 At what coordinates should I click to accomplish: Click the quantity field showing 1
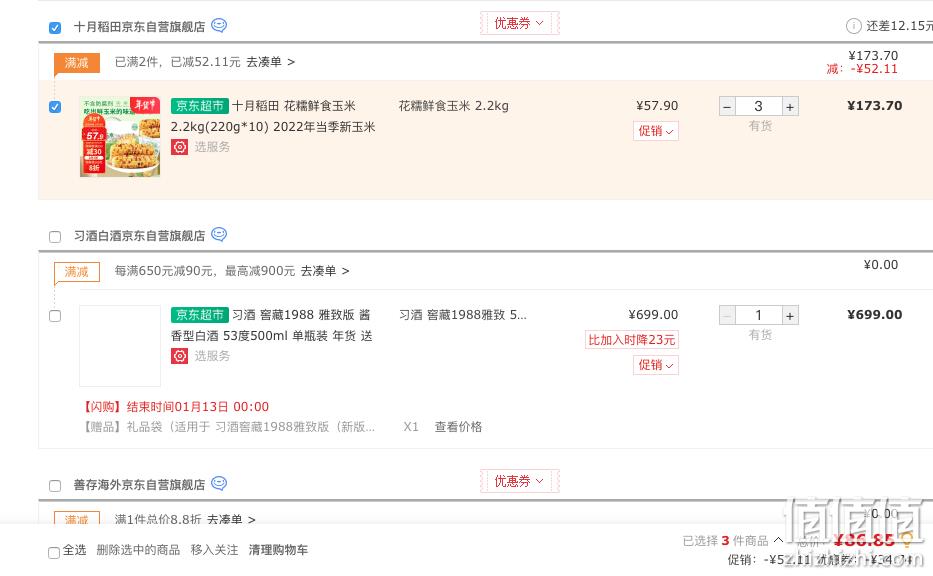pyautogui.click(x=759, y=315)
